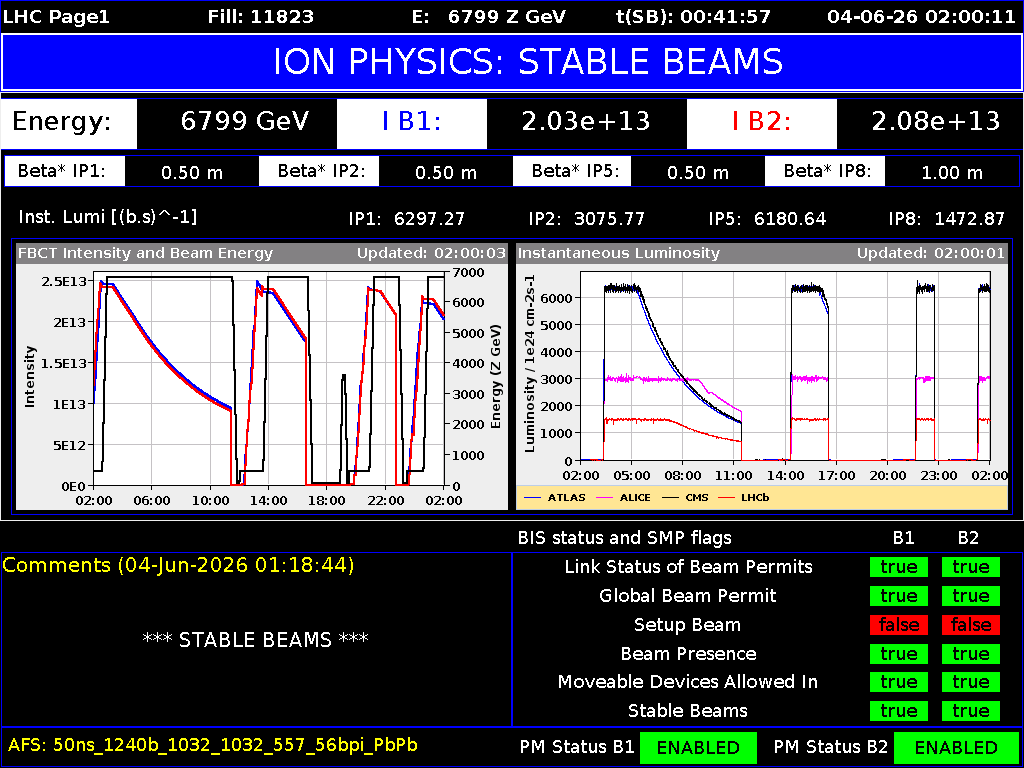Viewport: 1024px width, 768px height.
Task: Click the t(SB): 00:41:57 timer
Action: click(x=694, y=17)
